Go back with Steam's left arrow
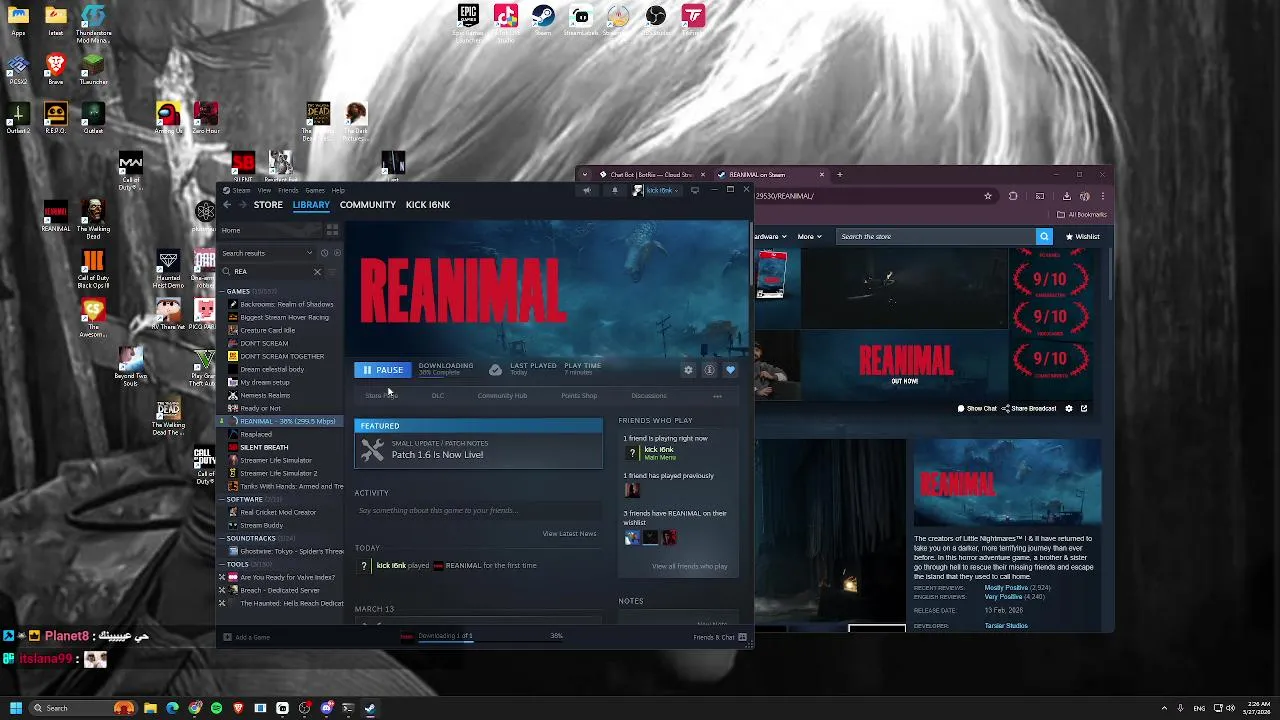Image resolution: width=1280 pixels, height=720 pixels. tap(227, 205)
